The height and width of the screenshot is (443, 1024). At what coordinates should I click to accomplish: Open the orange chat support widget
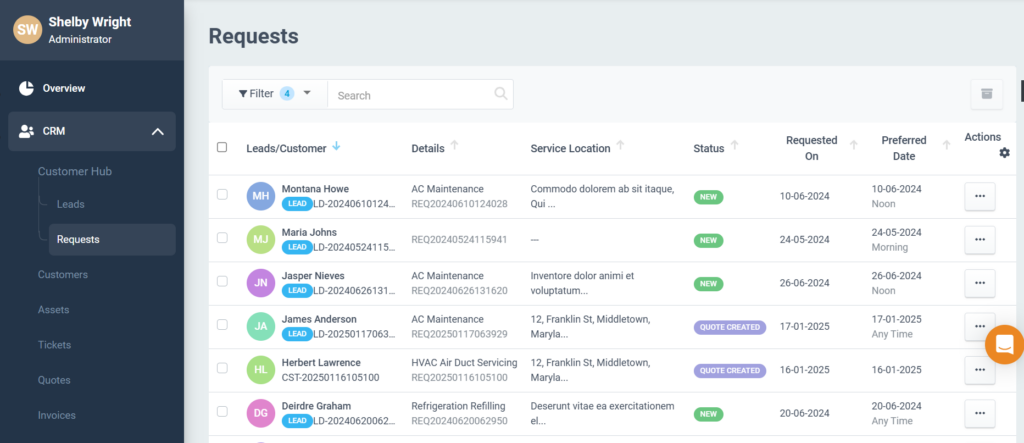(1003, 344)
